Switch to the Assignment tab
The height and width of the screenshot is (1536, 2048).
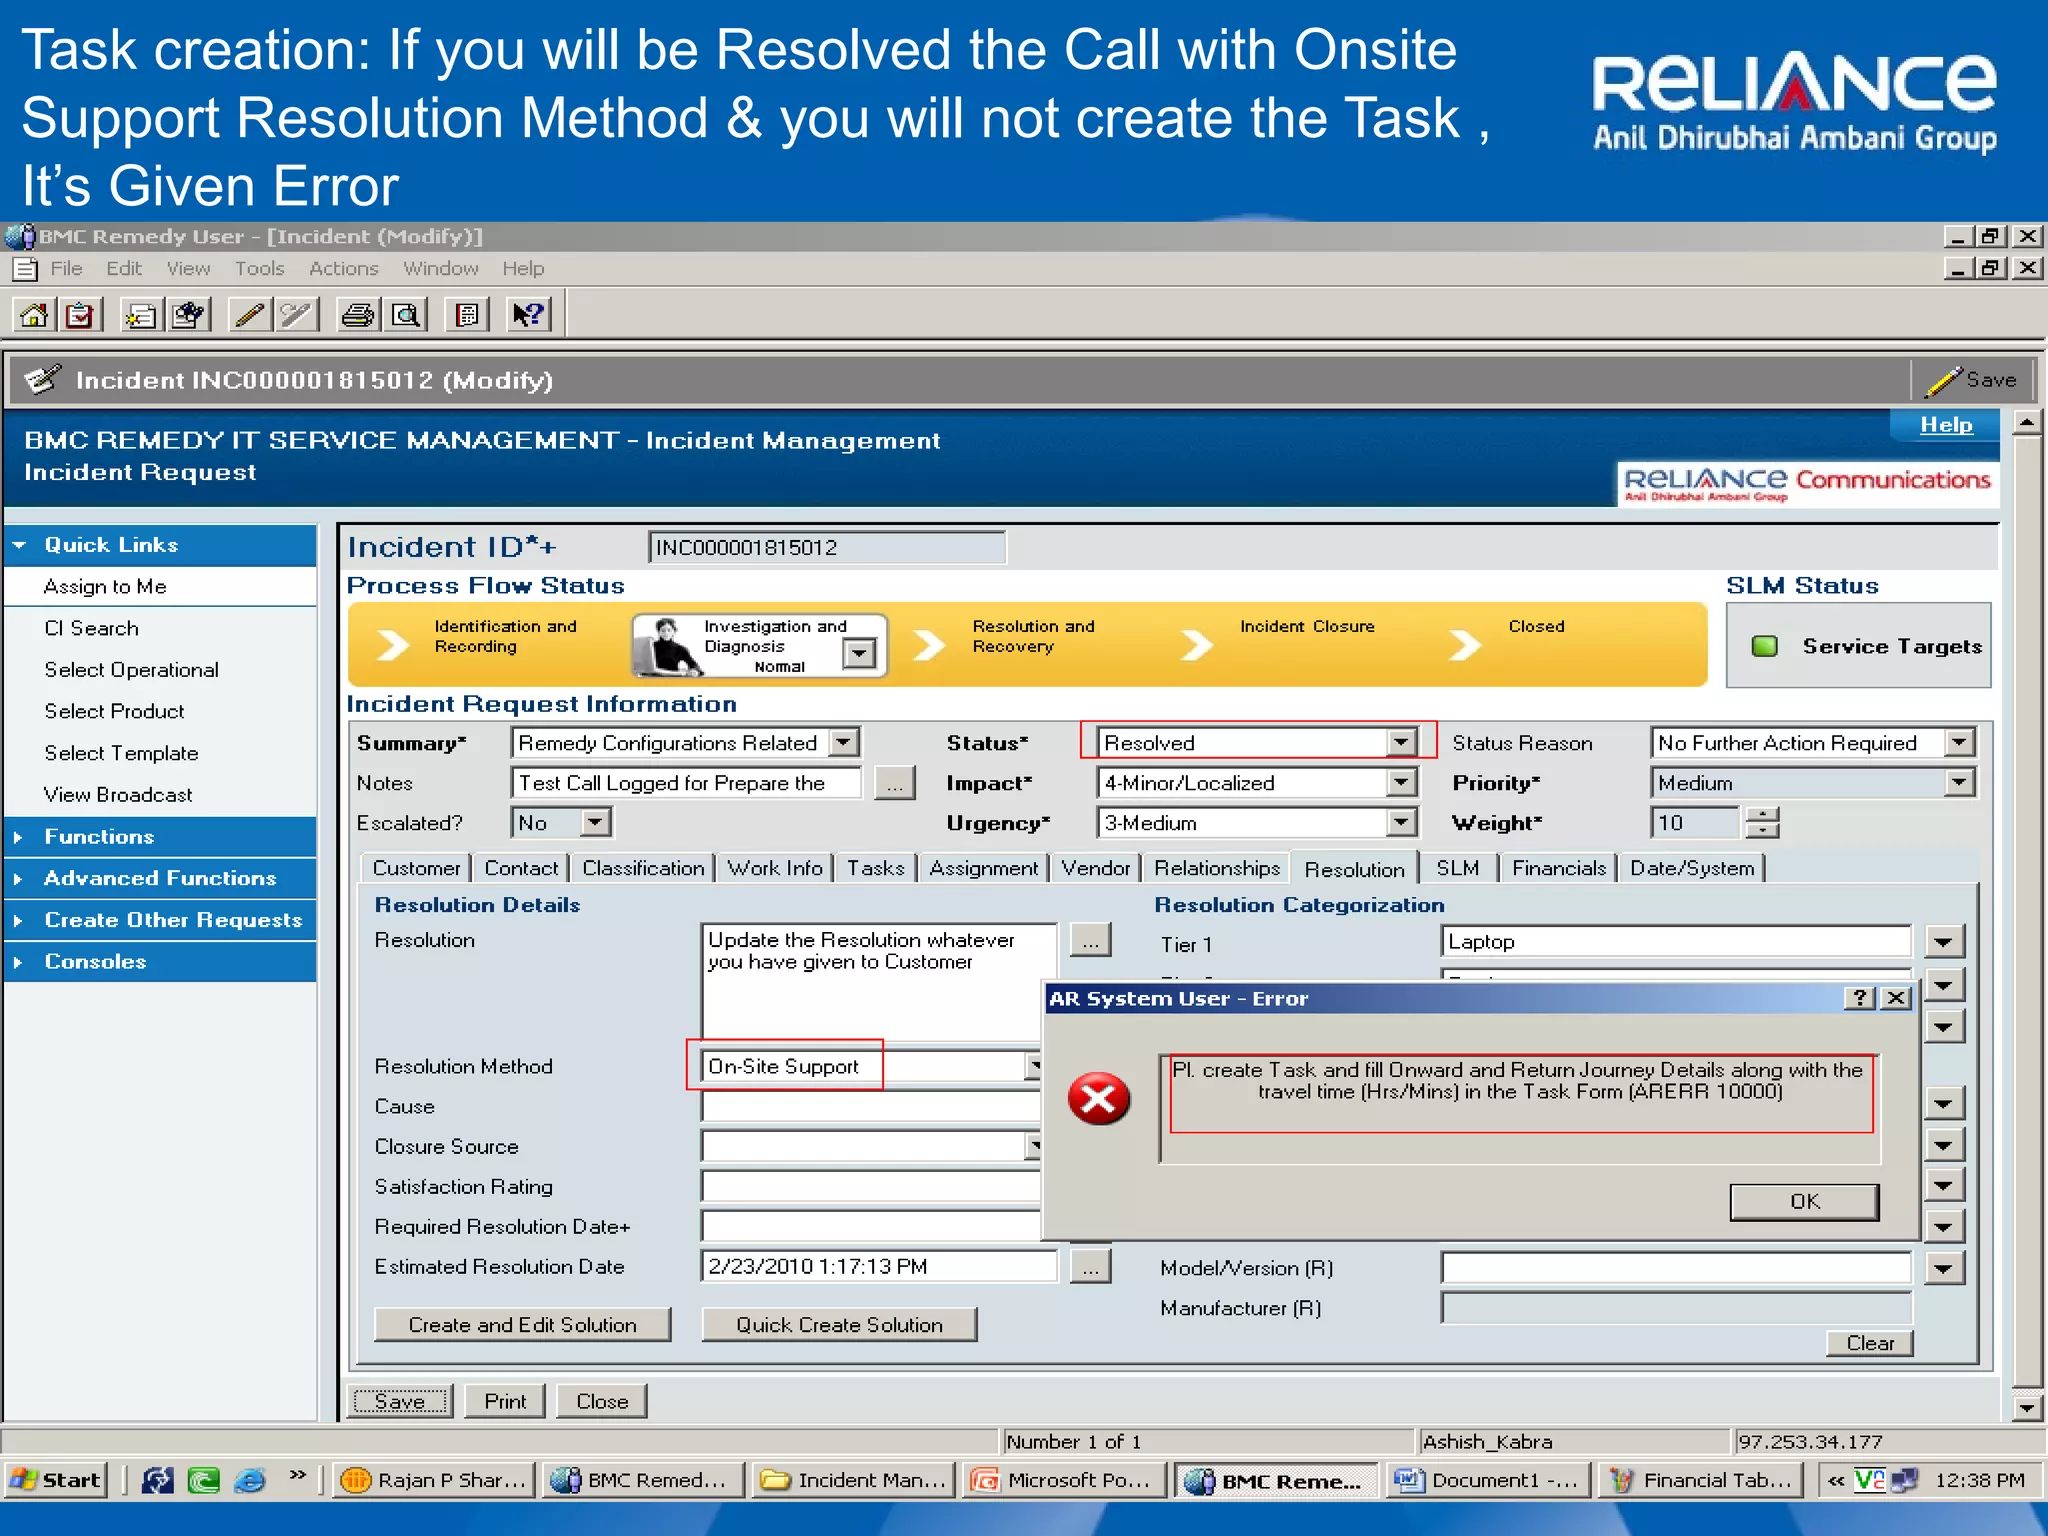click(984, 868)
